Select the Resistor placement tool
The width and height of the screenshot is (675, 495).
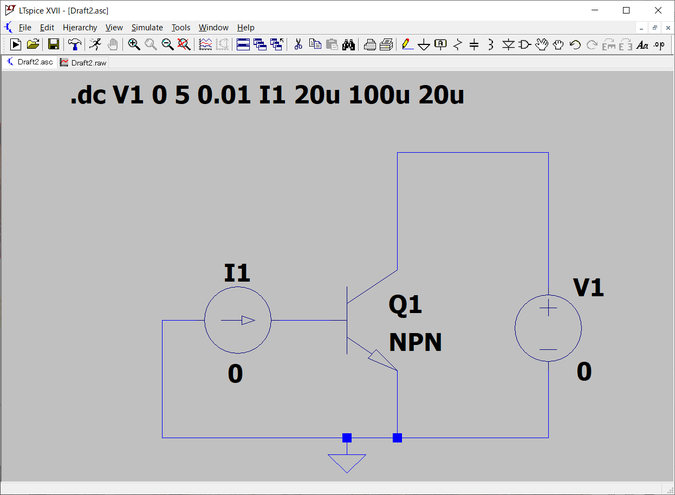point(458,45)
